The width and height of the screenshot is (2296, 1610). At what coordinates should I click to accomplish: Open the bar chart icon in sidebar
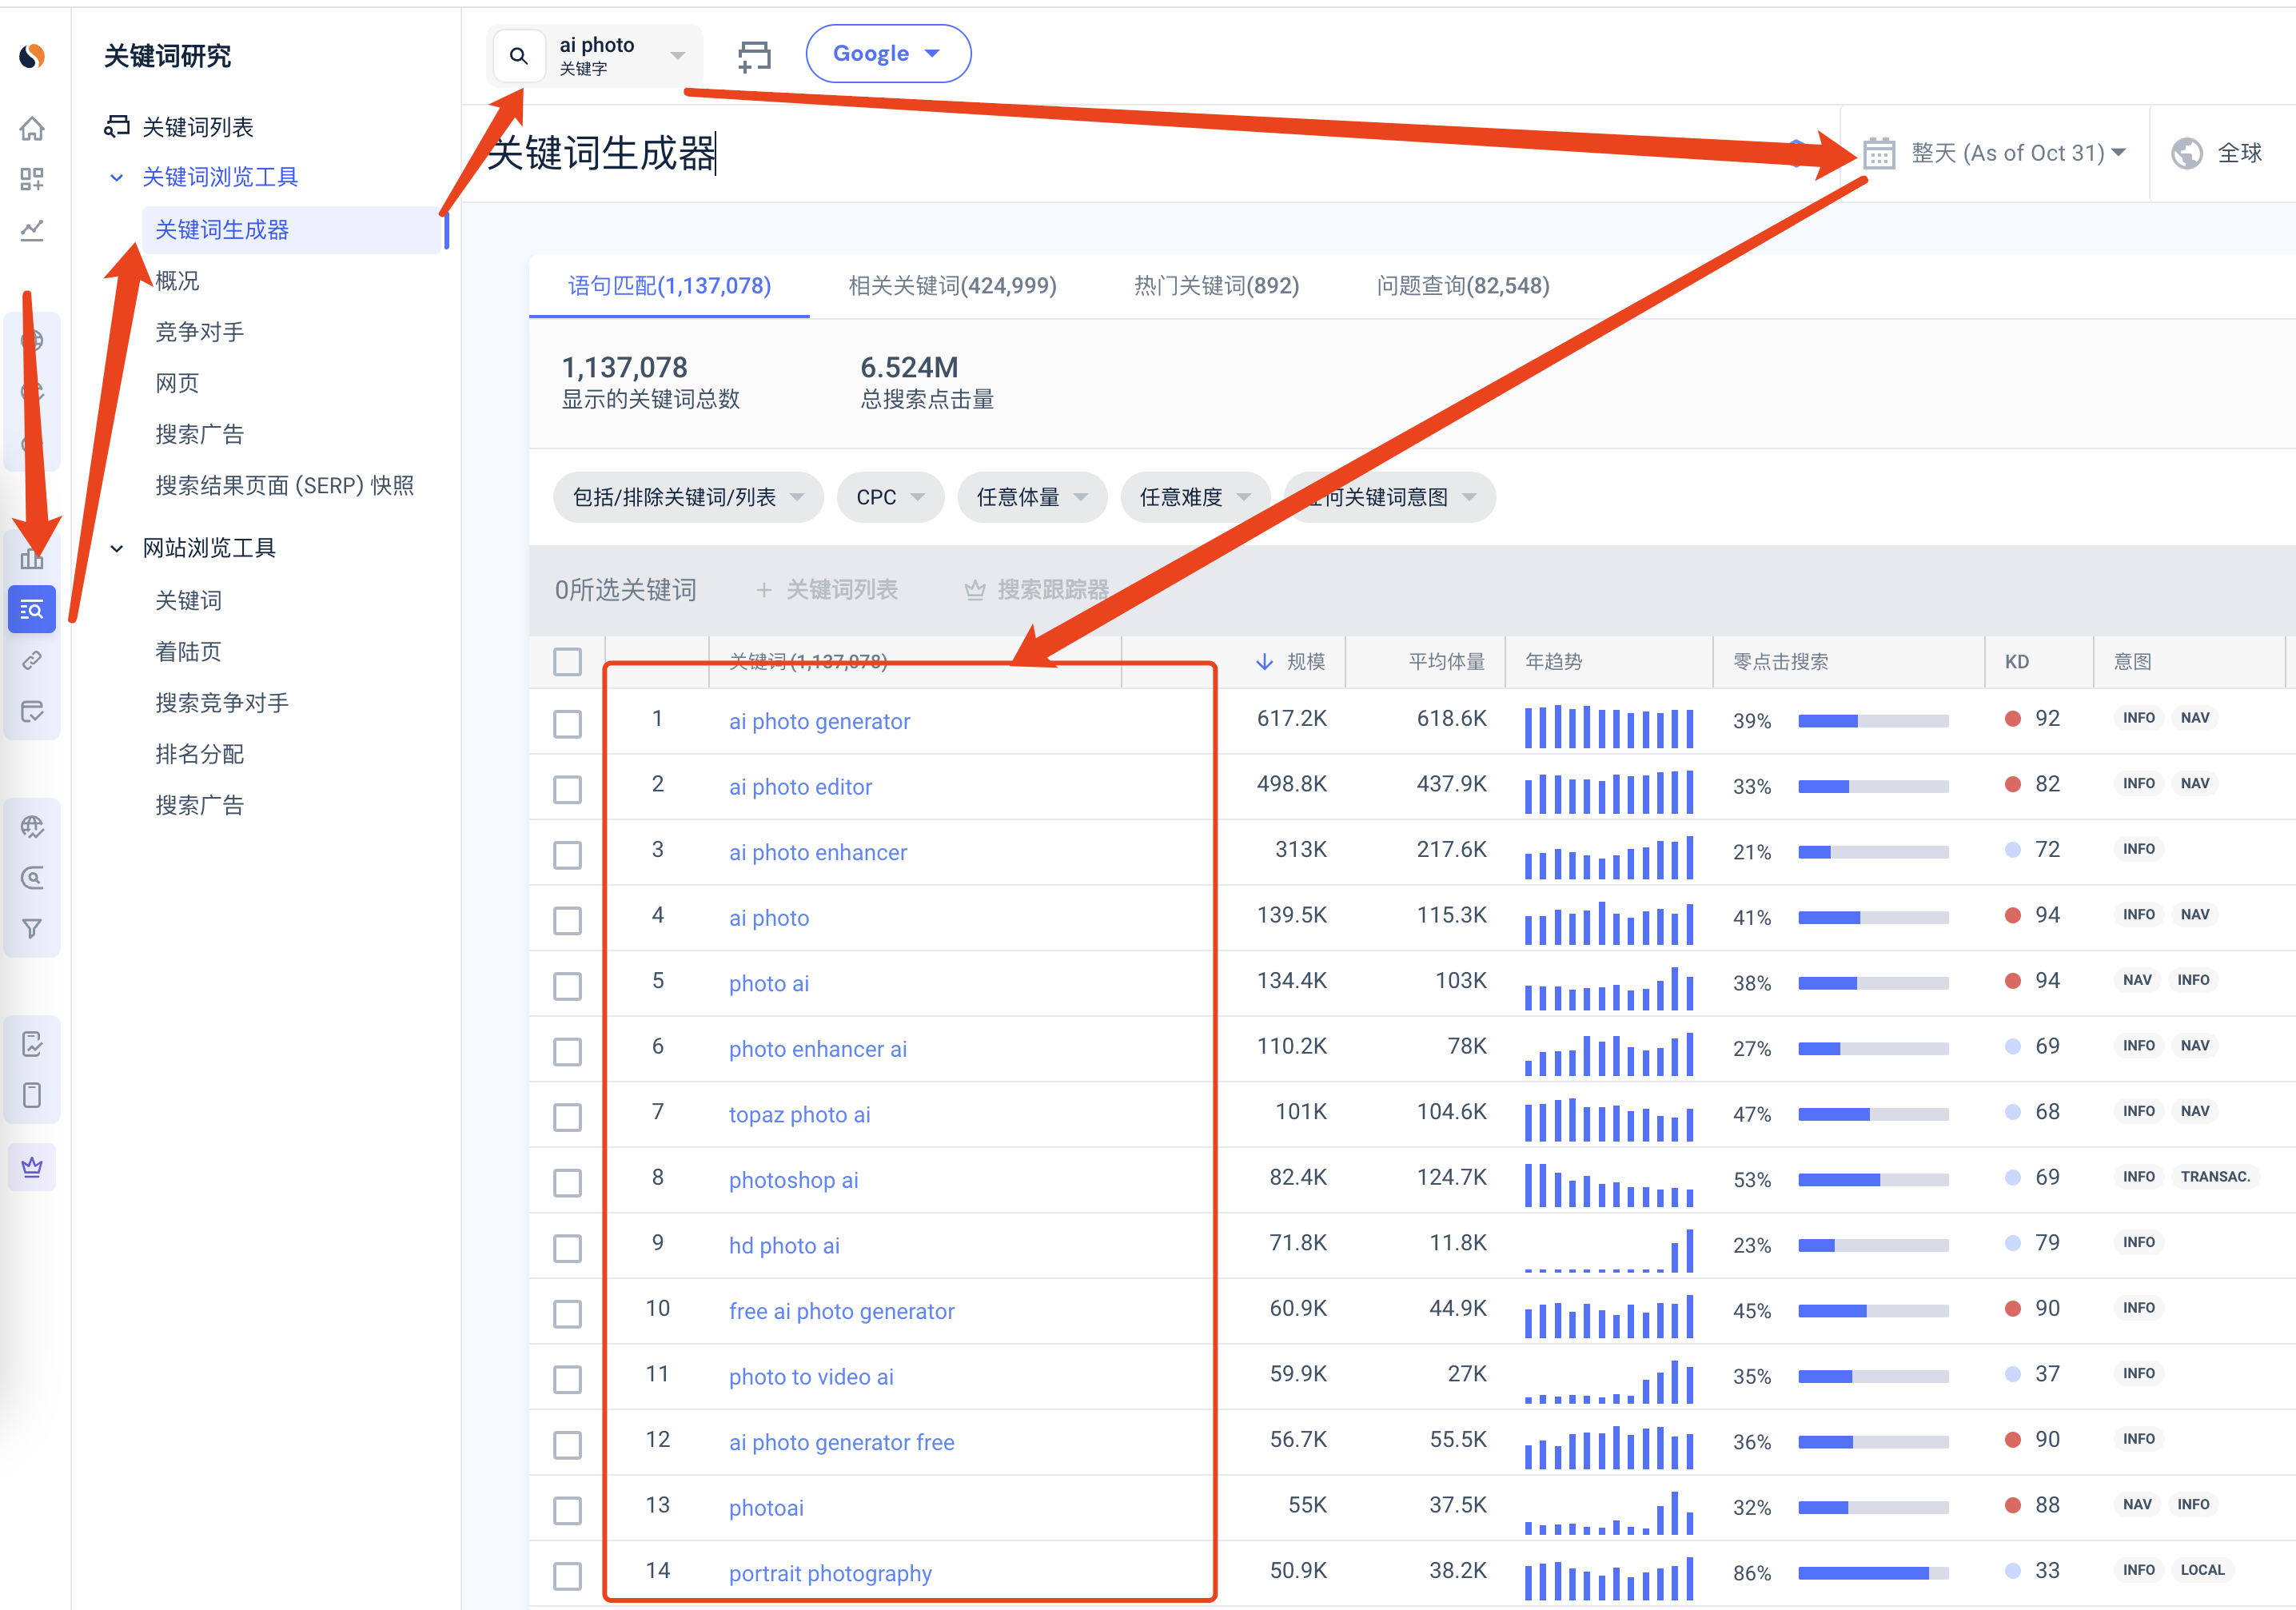(x=32, y=558)
